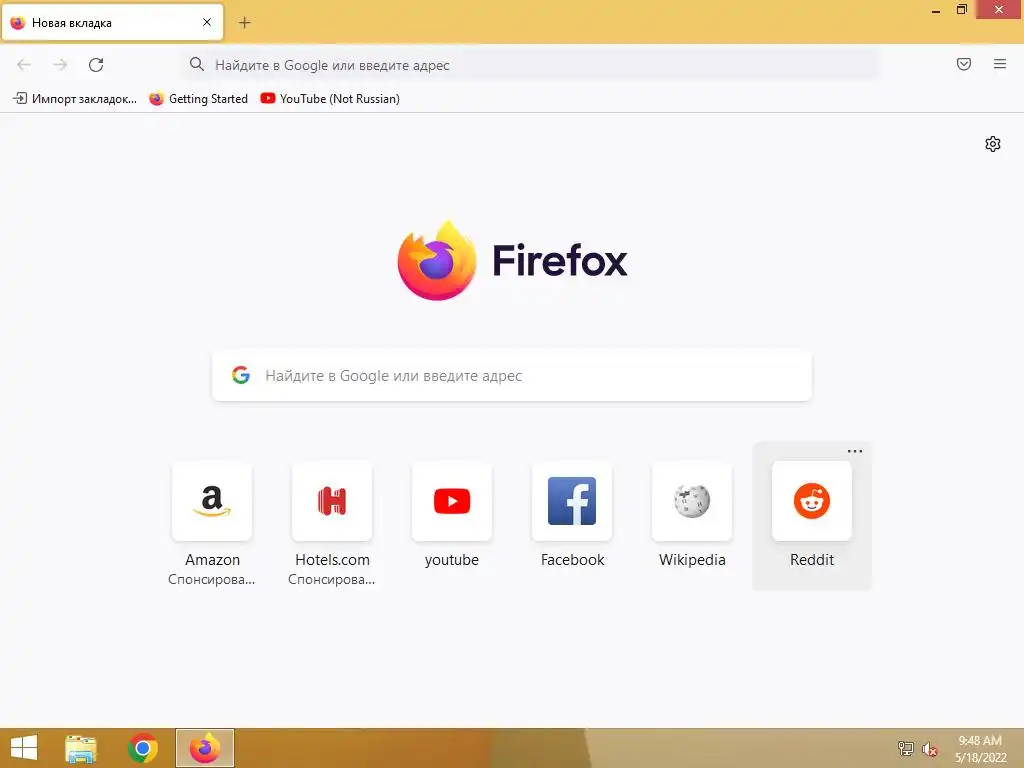Viewport: 1024px width, 768px height.
Task: Open File Explorer from the taskbar
Action: coord(81,748)
